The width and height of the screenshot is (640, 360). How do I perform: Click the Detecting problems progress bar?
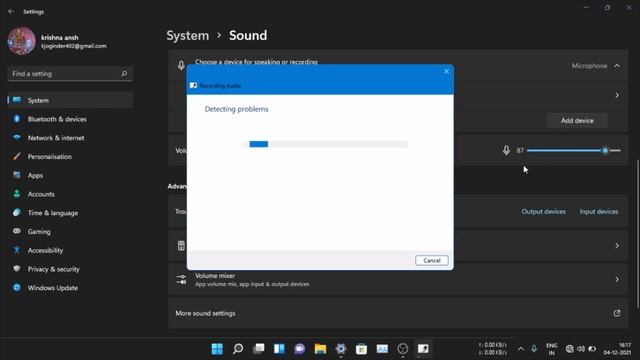tap(324, 144)
